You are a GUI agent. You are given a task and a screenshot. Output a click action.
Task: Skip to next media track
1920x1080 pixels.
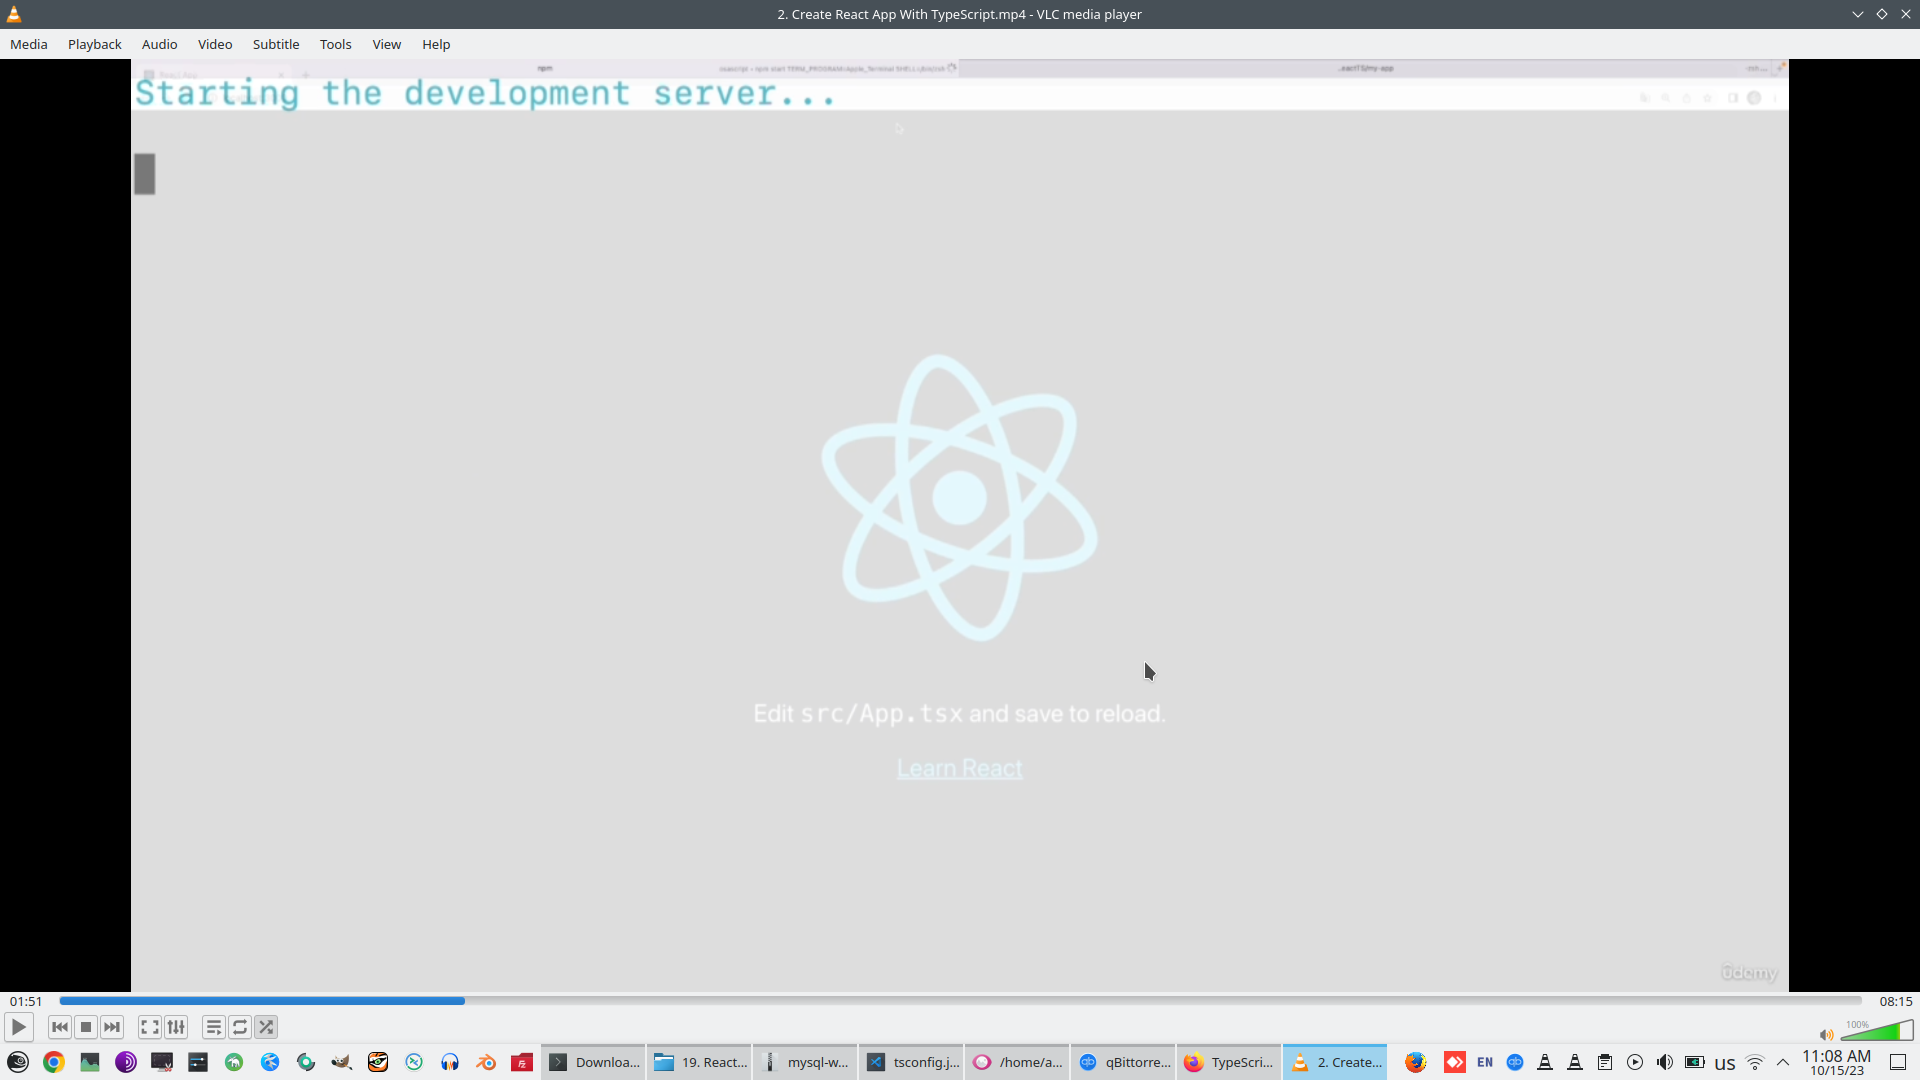(112, 1027)
